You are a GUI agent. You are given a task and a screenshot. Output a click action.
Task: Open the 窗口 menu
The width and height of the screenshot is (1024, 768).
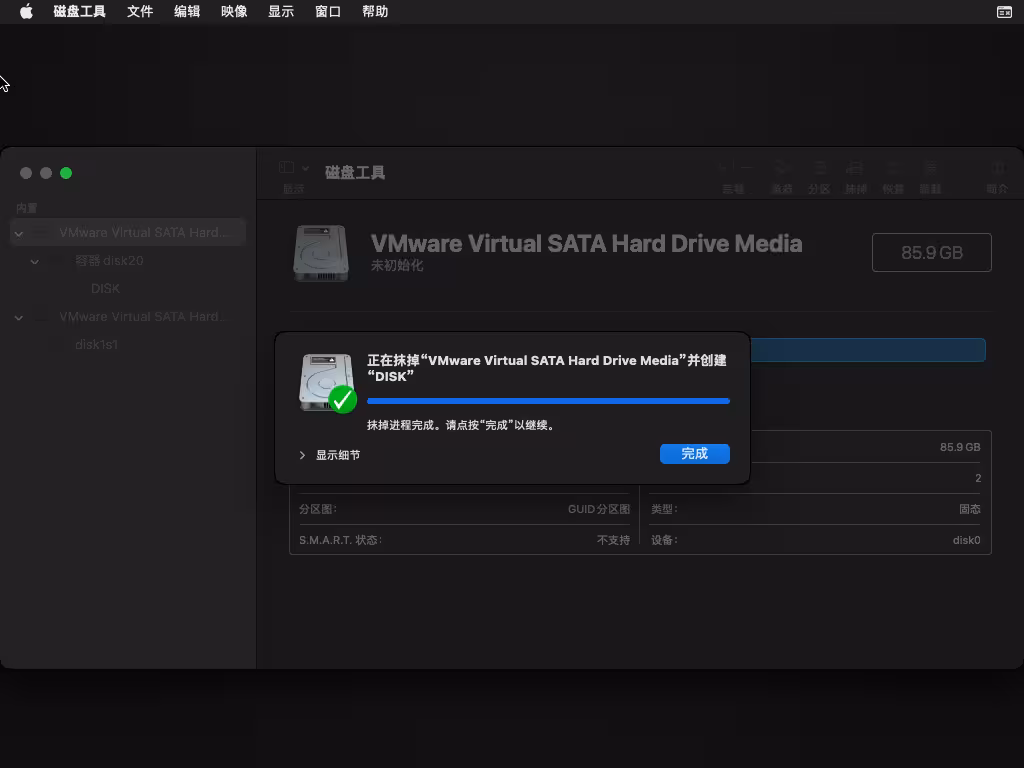pyautogui.click(x=328, y=12)
